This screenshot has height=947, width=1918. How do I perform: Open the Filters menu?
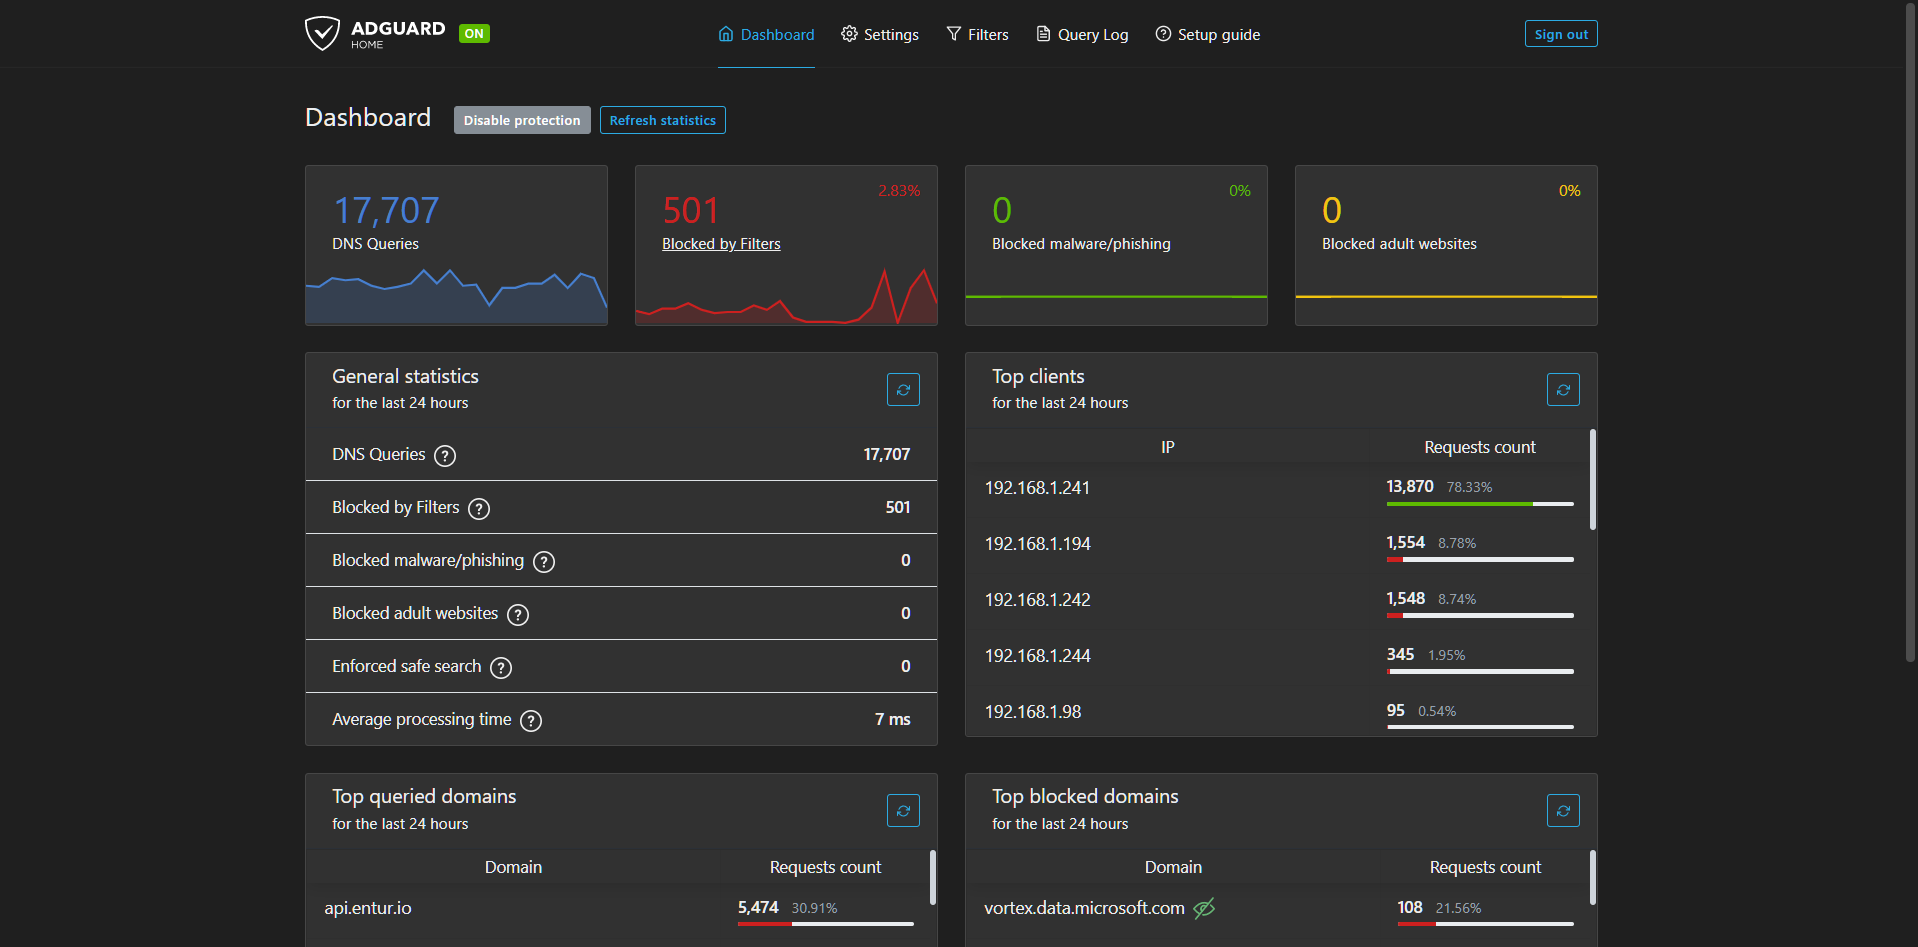[977, 34]
